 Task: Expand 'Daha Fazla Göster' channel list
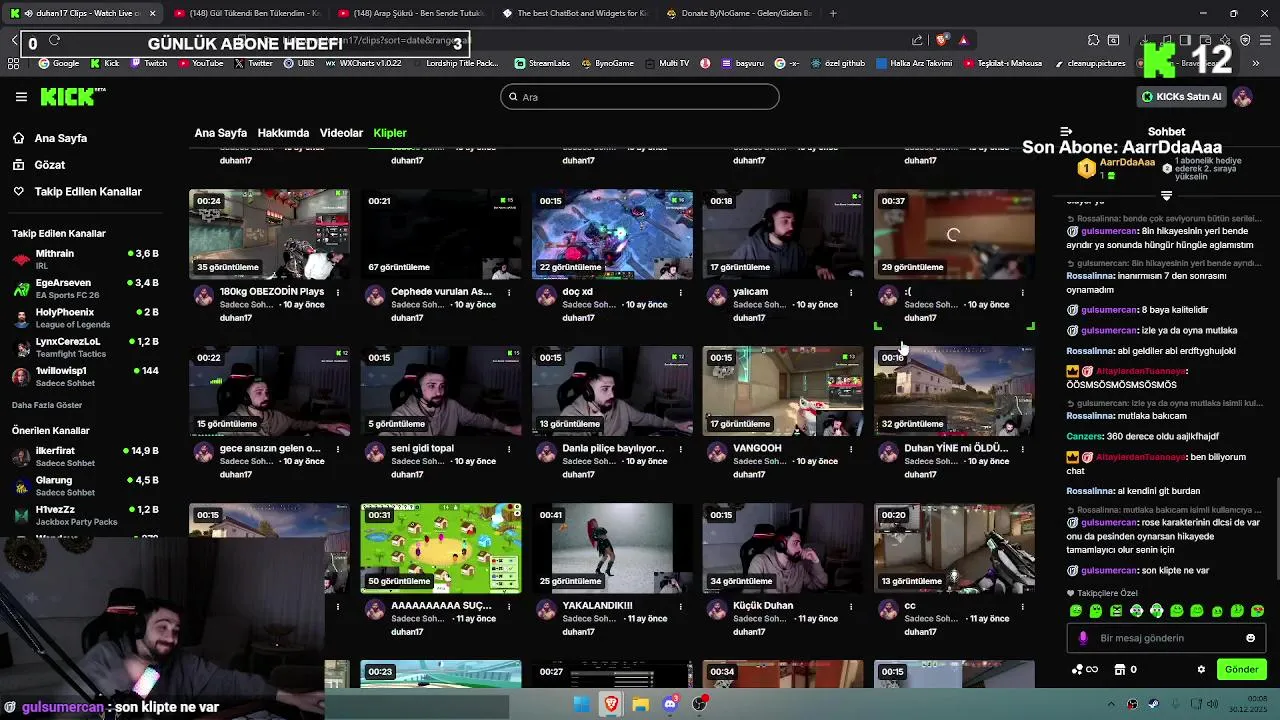(47, 405)
